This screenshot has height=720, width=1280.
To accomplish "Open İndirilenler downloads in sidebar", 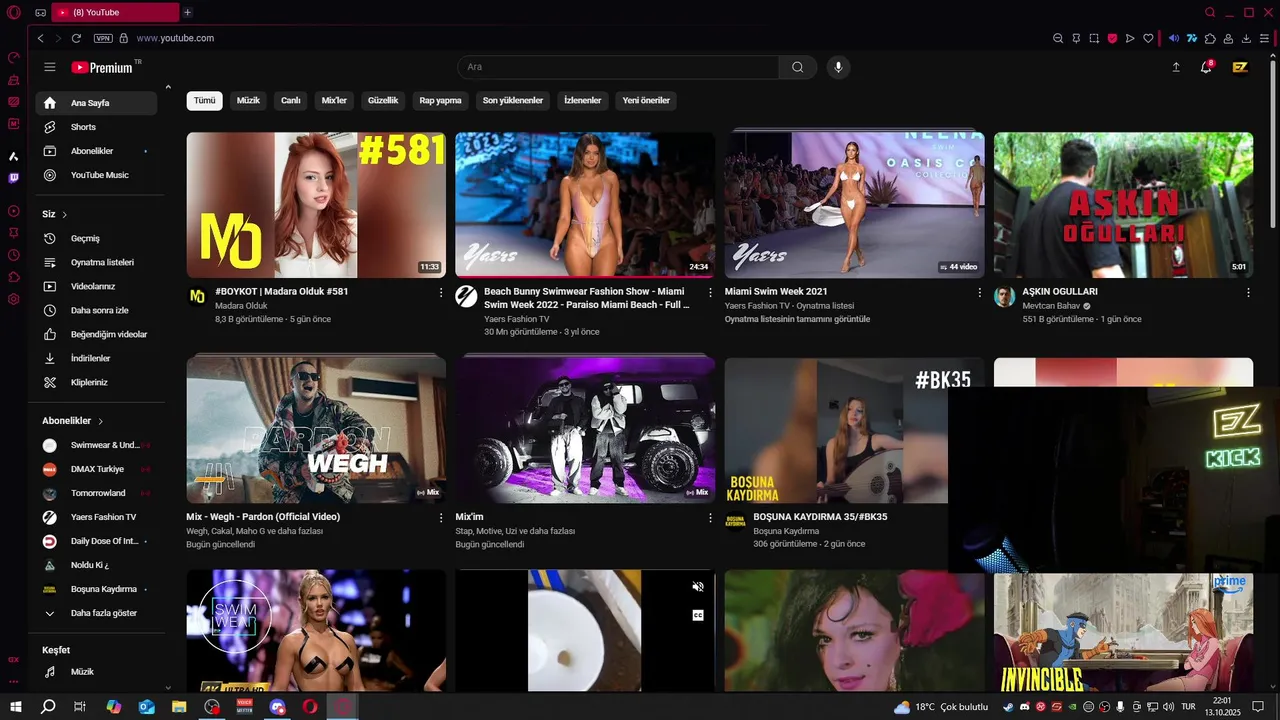I will point(96,359).
